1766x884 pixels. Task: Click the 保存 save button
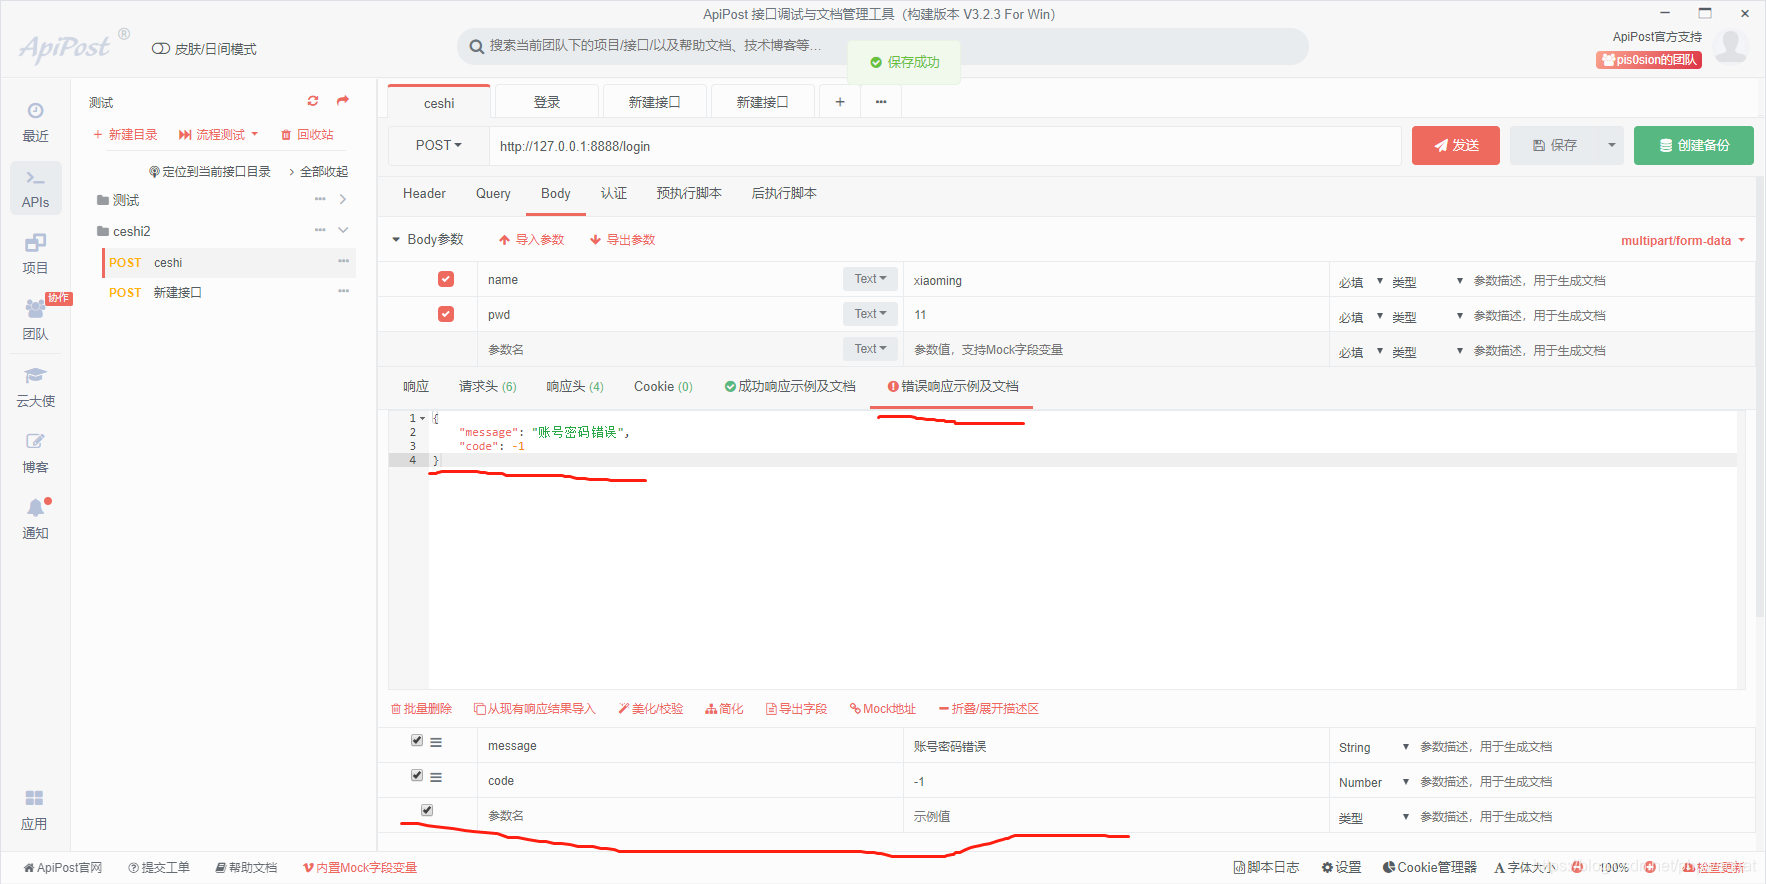point(1555,146)
